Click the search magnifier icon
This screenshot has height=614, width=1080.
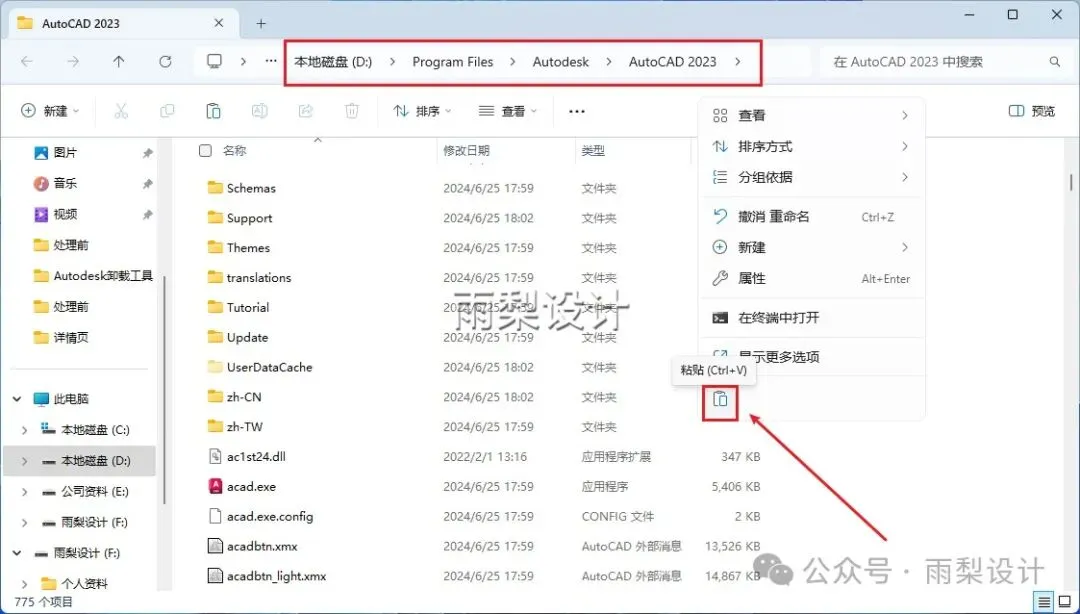point(1055,61)
